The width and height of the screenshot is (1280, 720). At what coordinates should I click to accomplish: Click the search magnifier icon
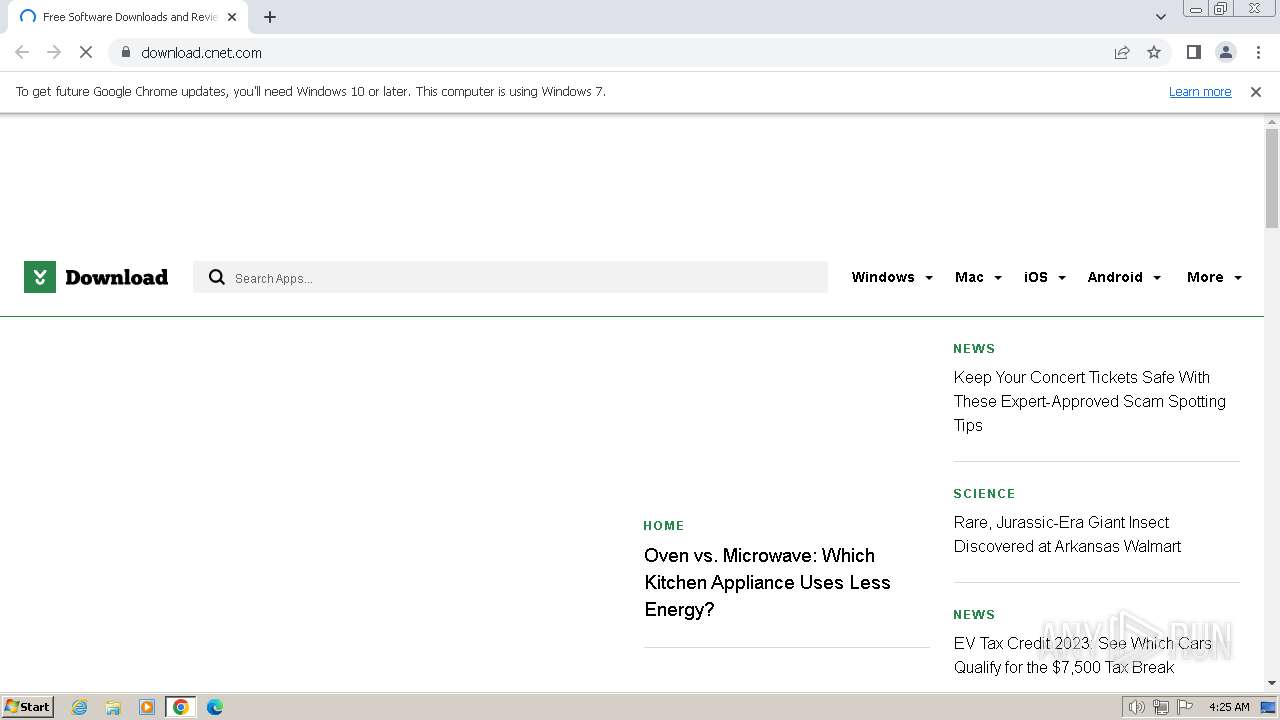(216, 277)
